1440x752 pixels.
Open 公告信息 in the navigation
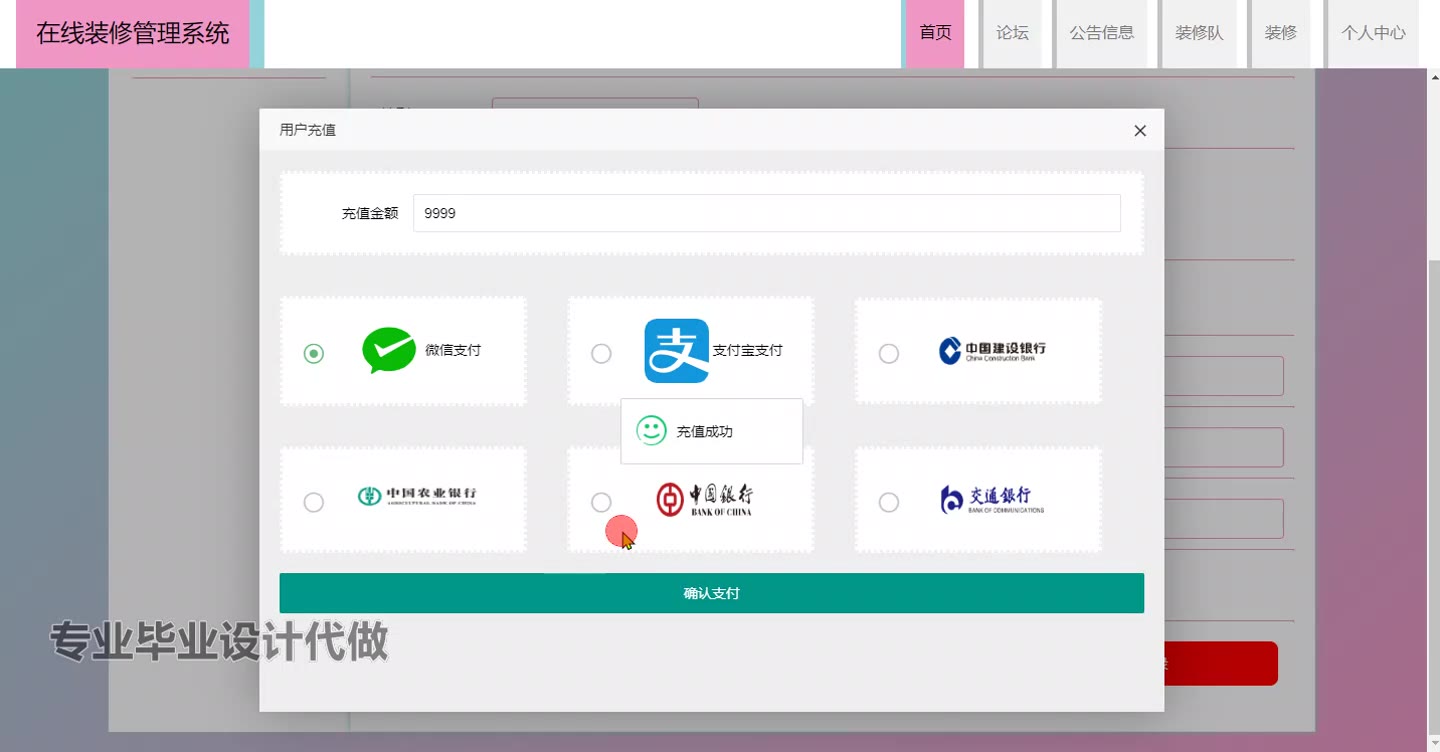point(1102,33)
